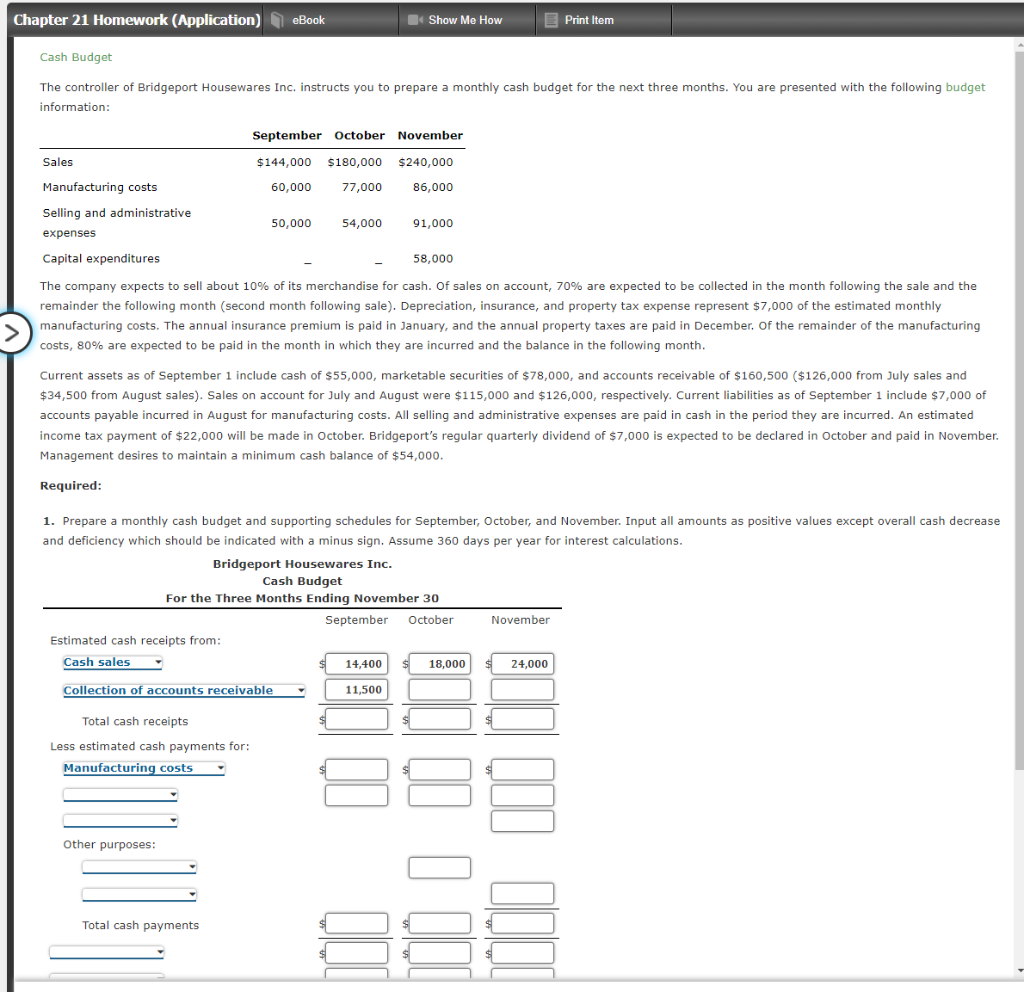
Task: Click the November collection of accounts receivable field
Action: click(x=522, y=690)
